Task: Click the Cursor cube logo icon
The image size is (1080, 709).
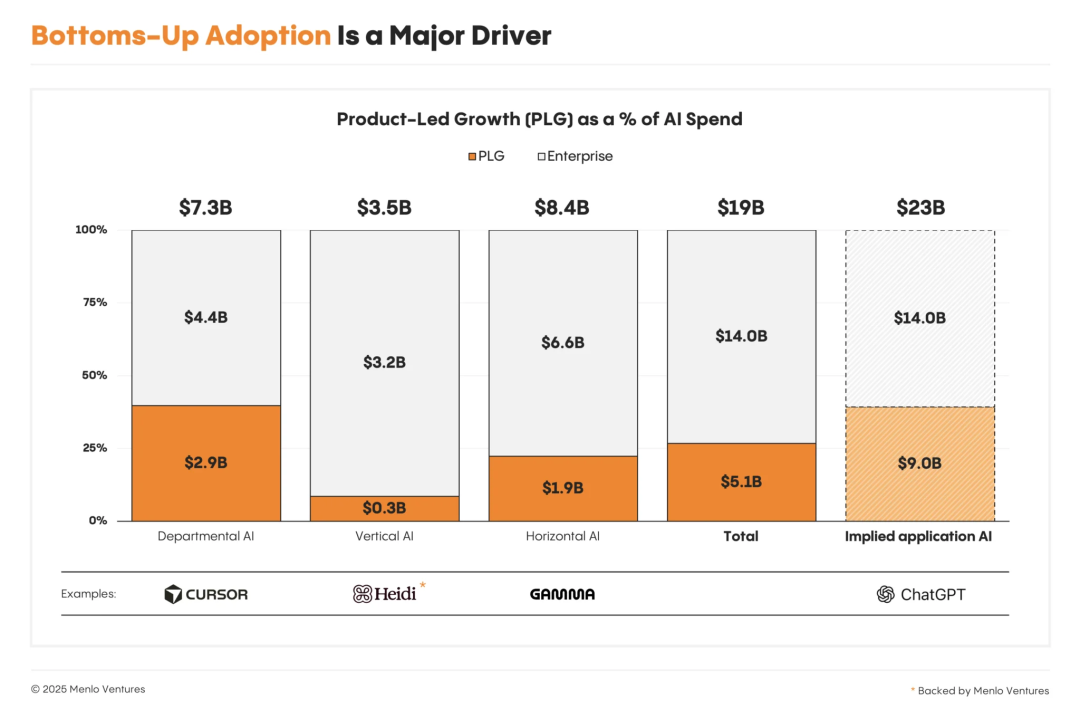Action: [174, 594]
